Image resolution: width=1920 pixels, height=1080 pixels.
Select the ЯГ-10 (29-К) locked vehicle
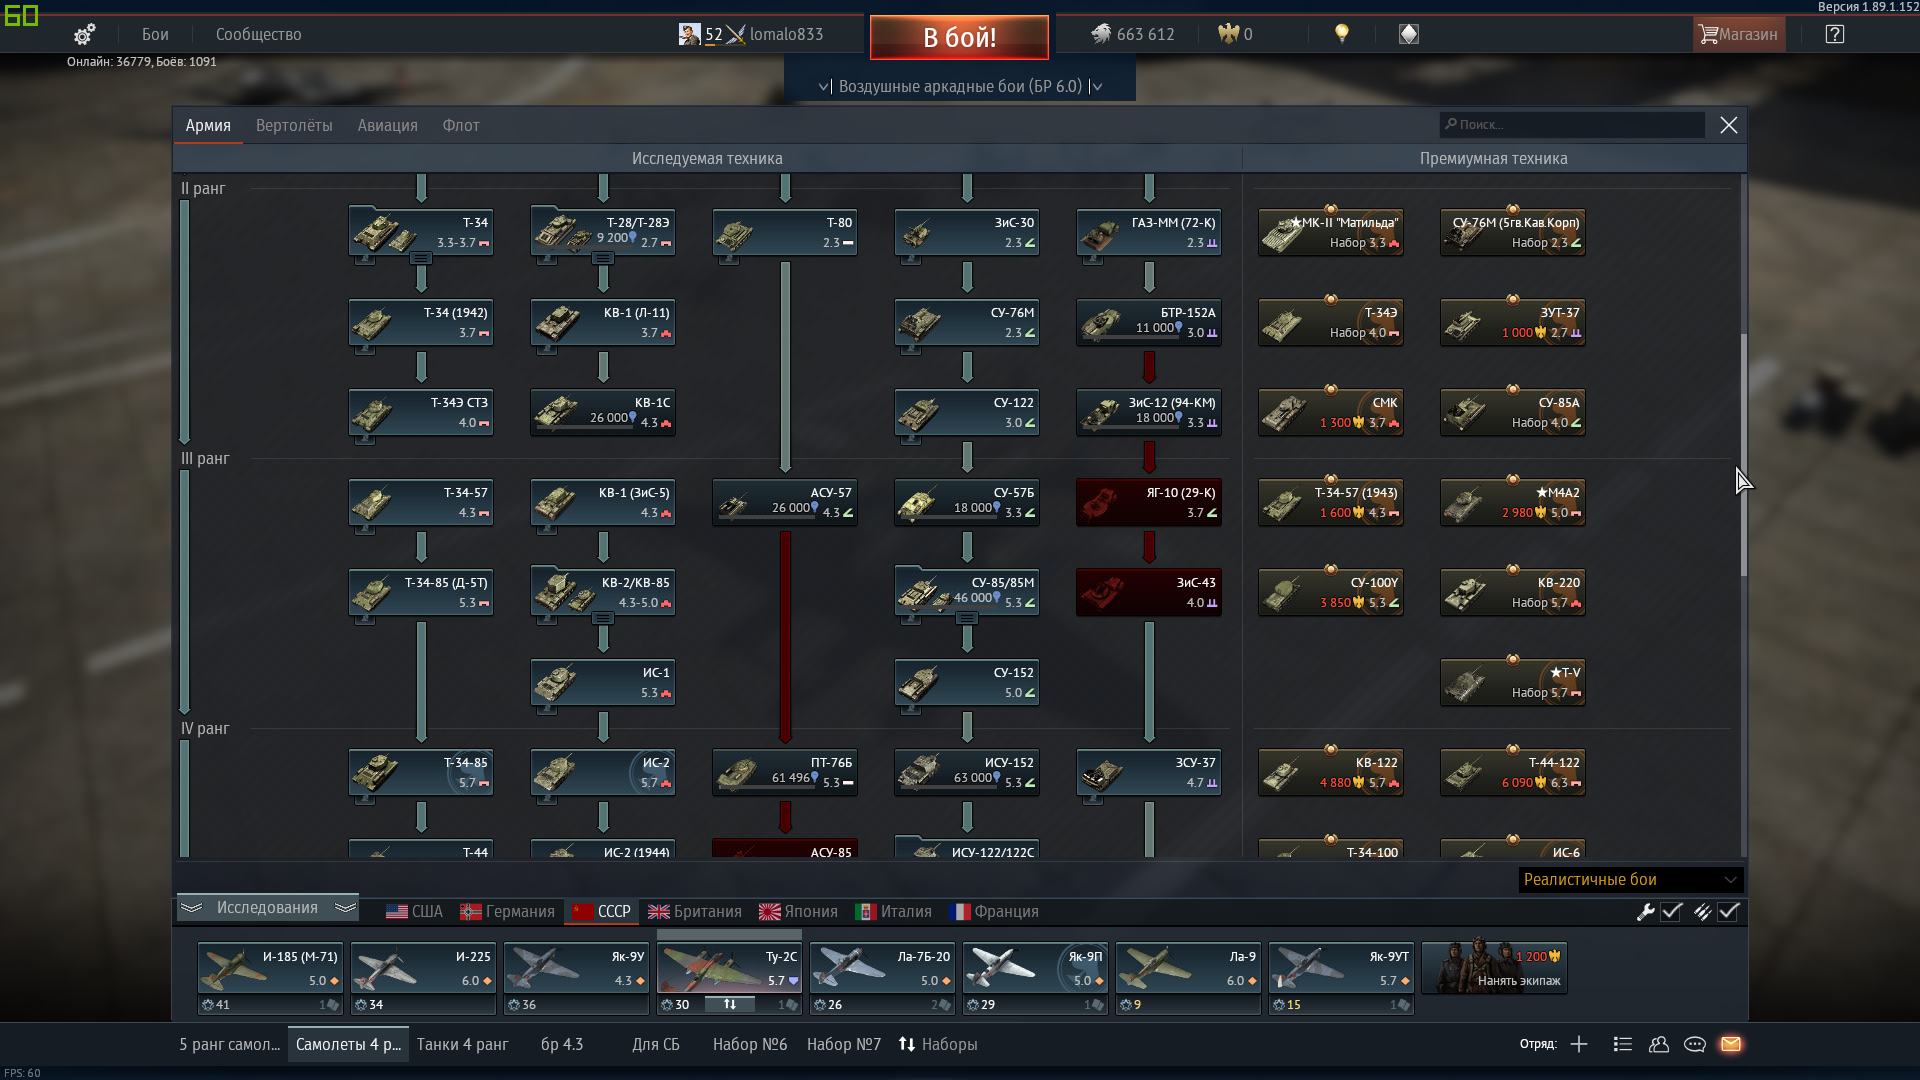(x=1149, y=502)
